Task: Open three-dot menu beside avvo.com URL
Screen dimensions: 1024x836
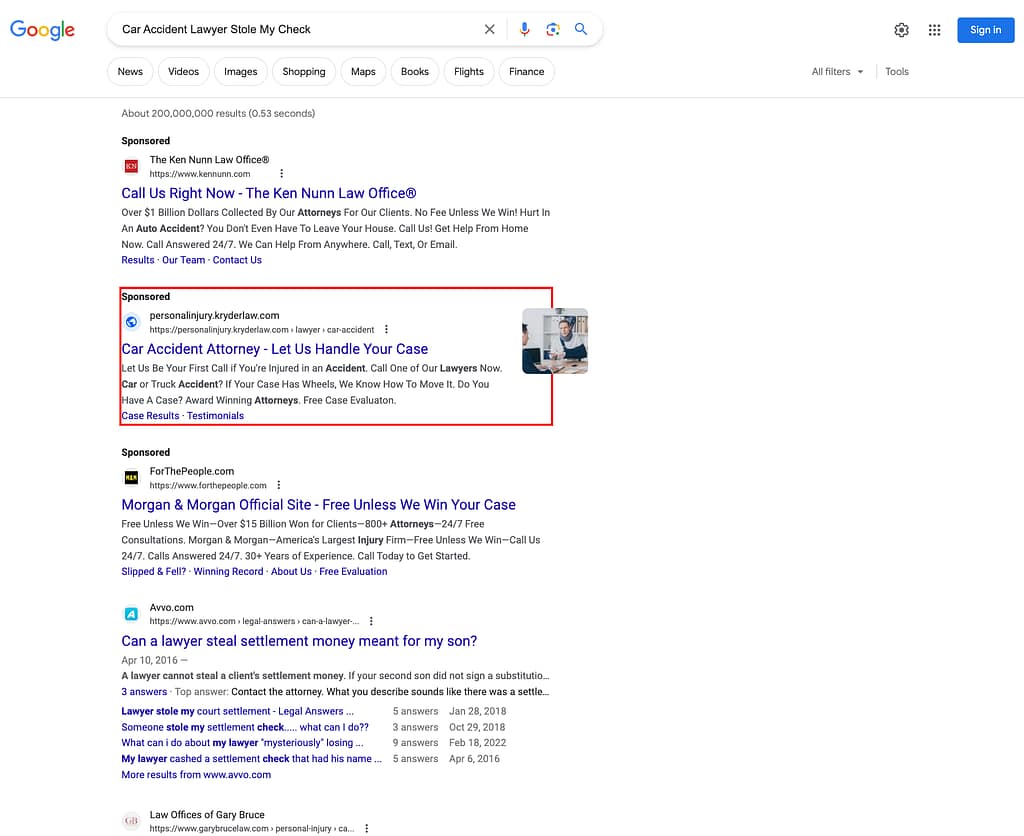Action: 371,621
